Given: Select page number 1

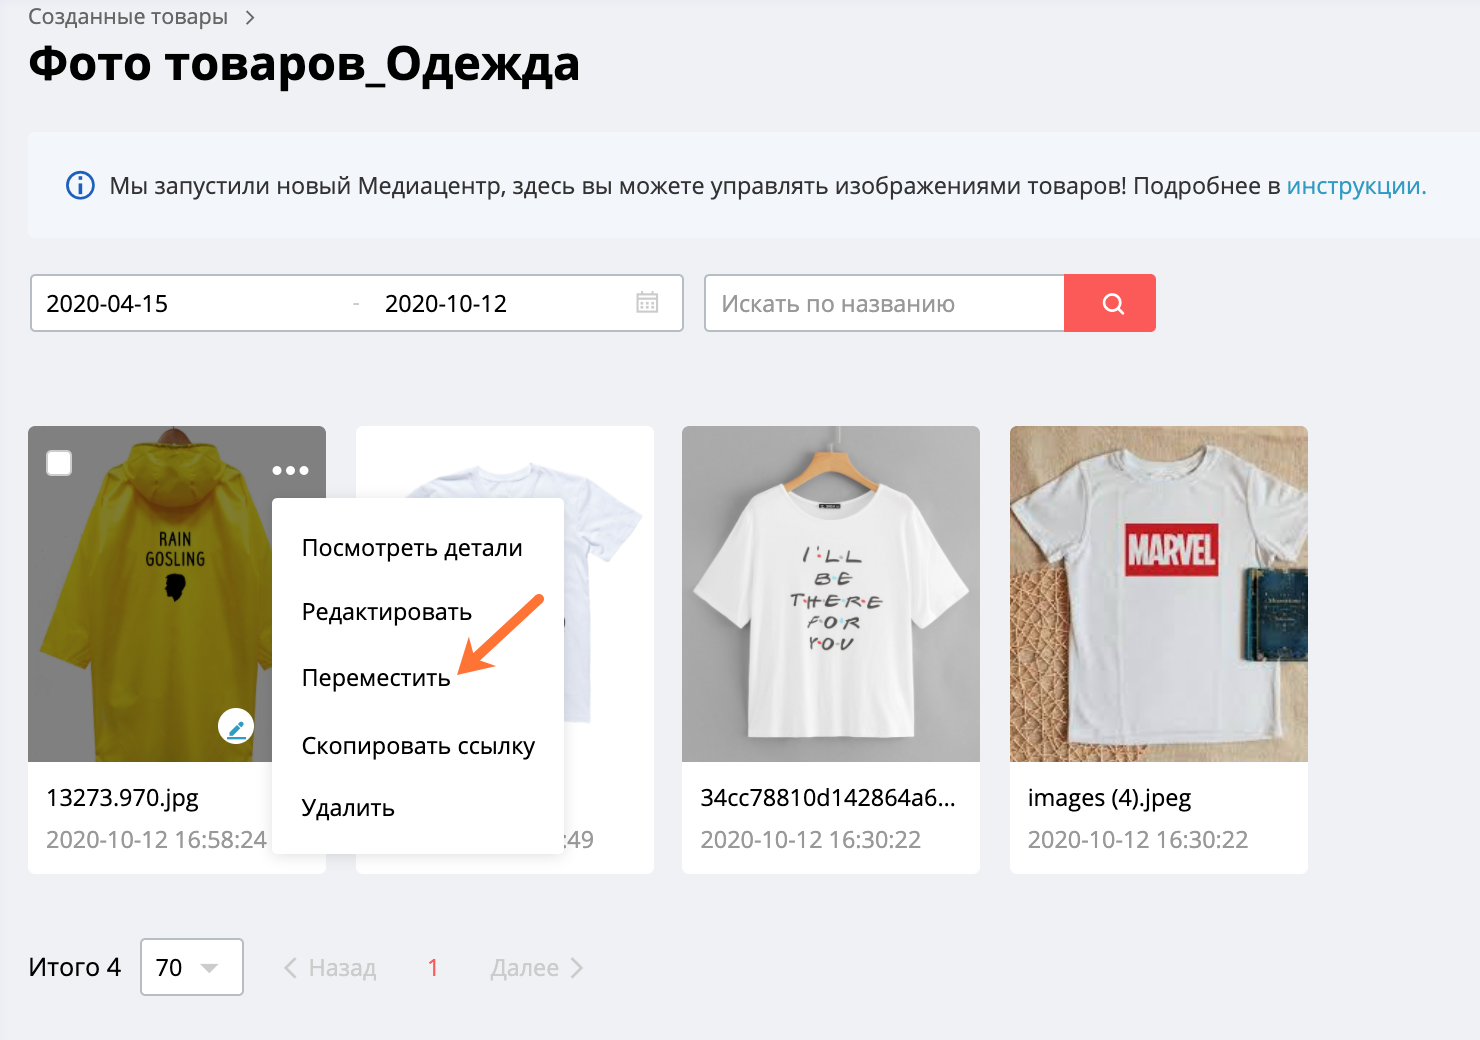Looking at the screenshot, I should 433,968.
